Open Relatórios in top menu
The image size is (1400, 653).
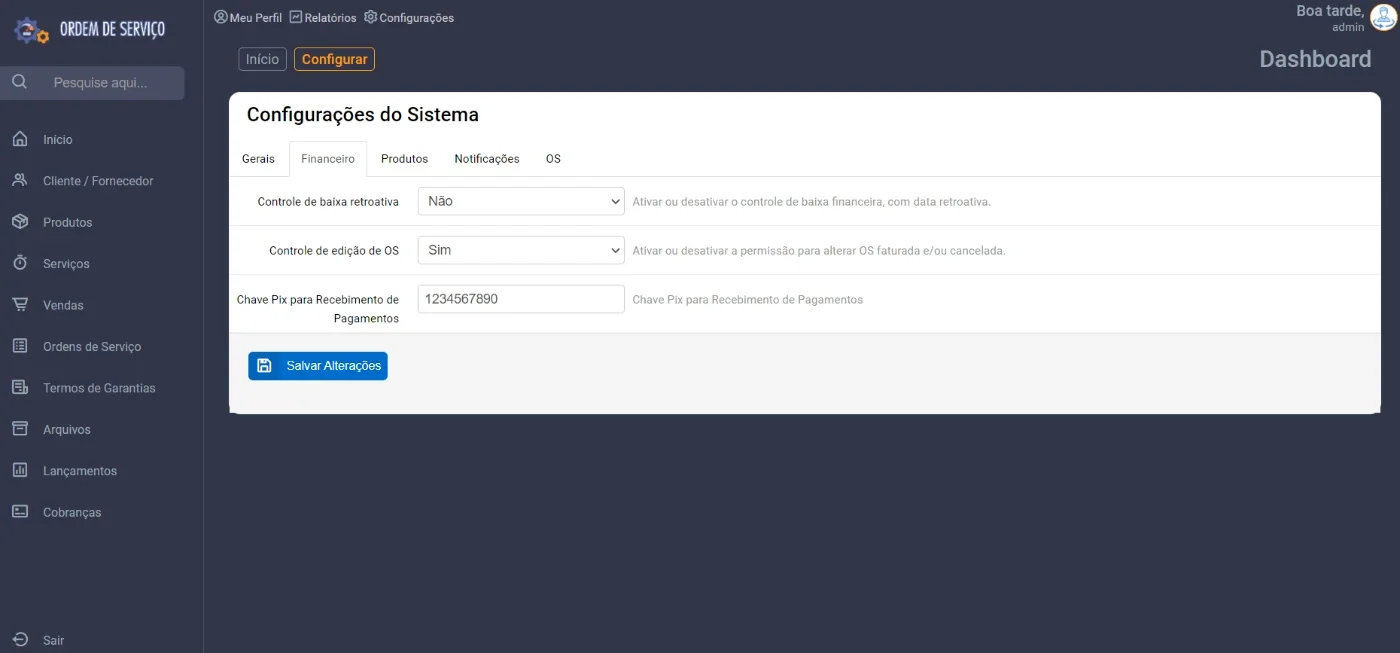tap(323, 18)
